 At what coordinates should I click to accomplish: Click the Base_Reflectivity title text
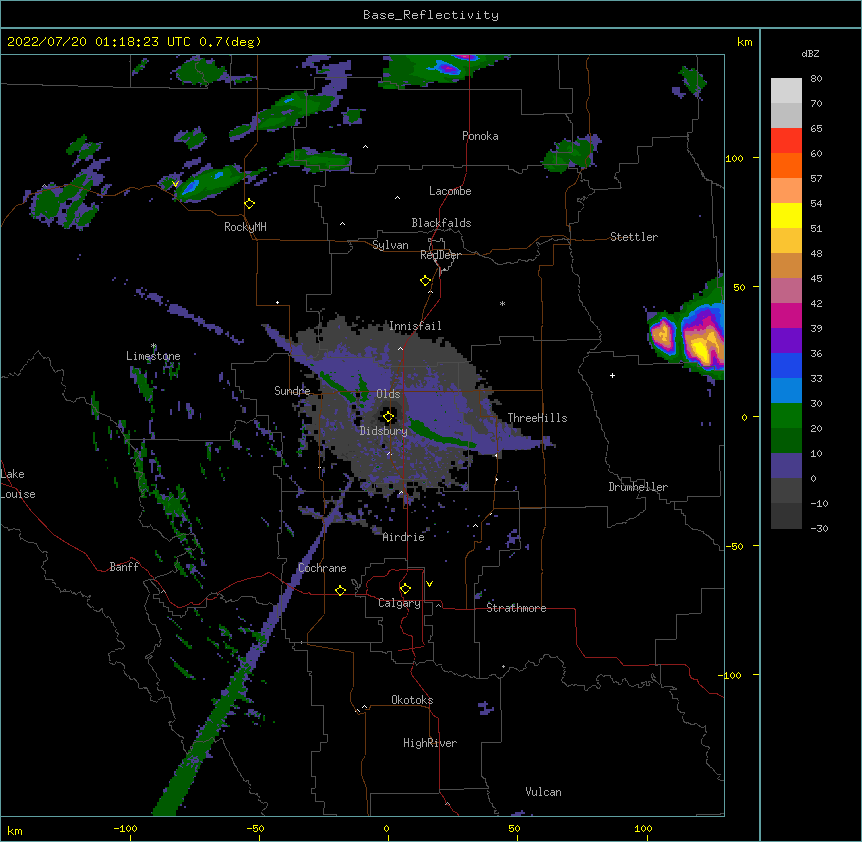click(x=430, y=15)
